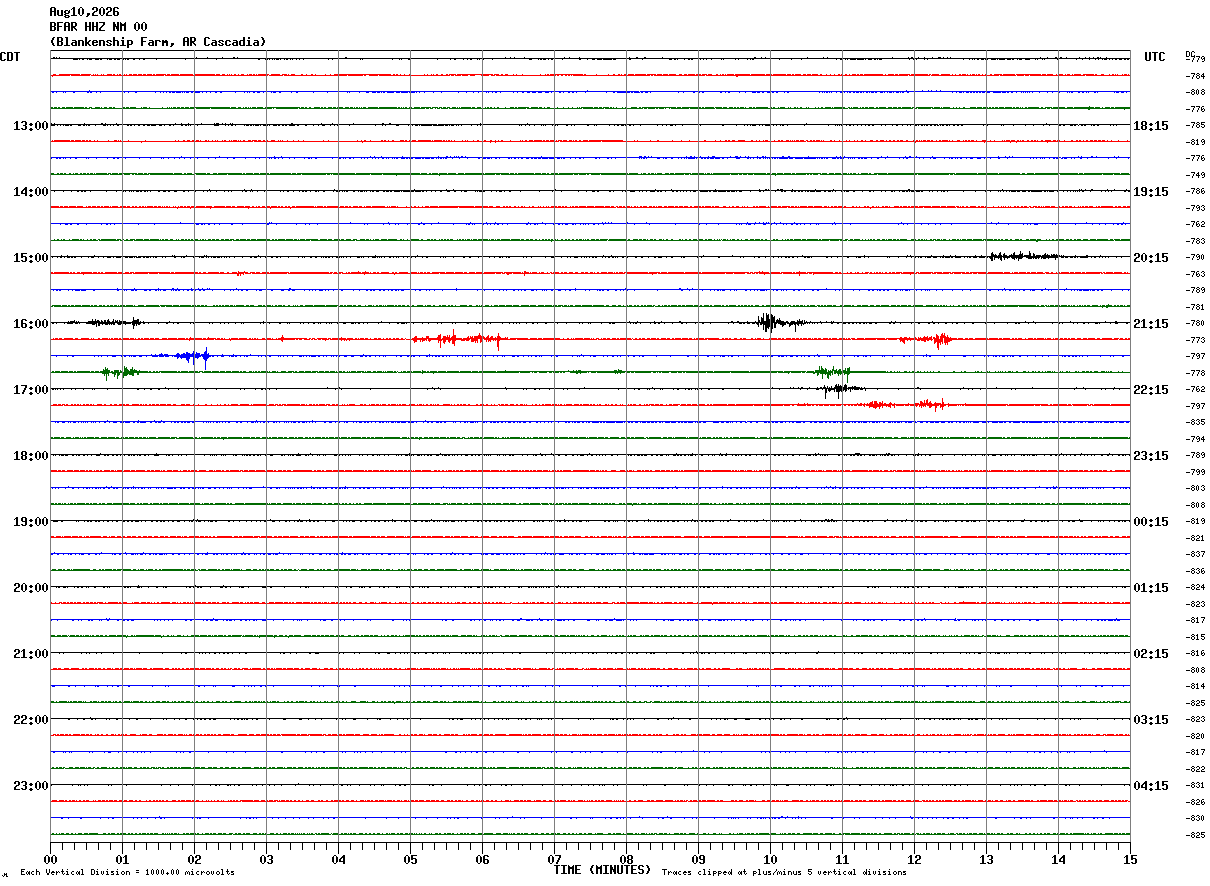This screenshot has height=886, width=1210.
Task: Select the UTC timezone label
Action: click(1155, 57)
